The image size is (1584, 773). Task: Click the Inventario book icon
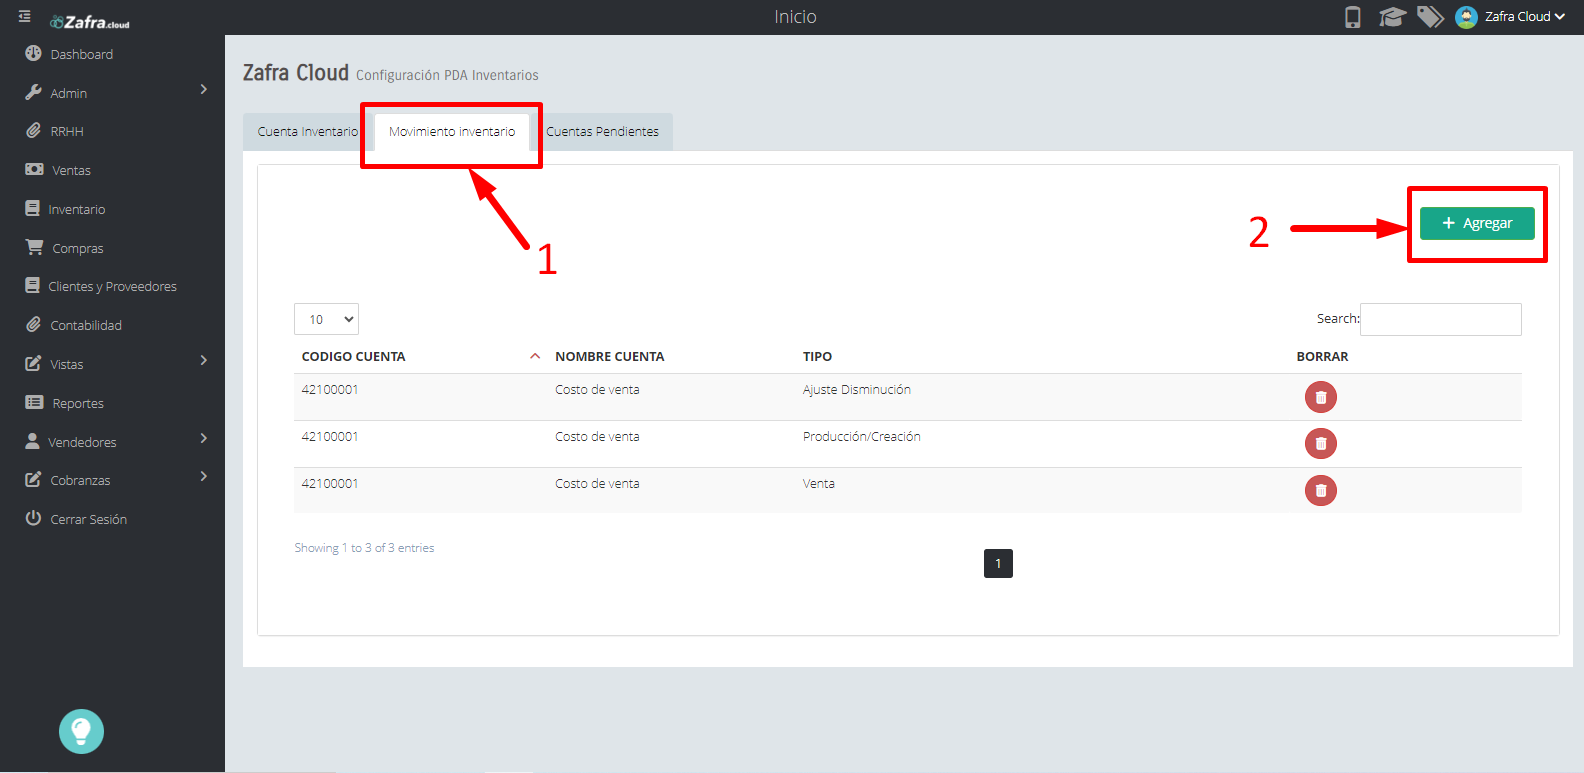33,208
